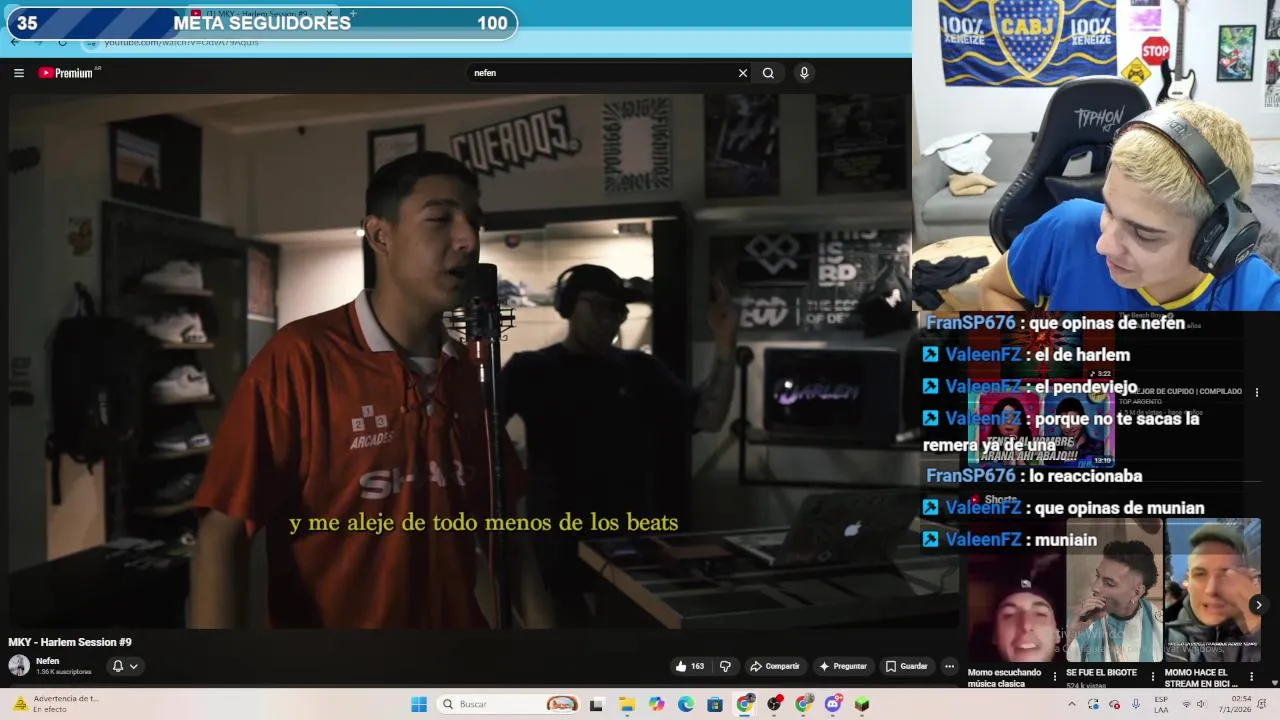The width and height of the screenshot is (1280, 720).
Task: Select the video title 'MKY - Harlem Session #9'
Action: point(70,642)
